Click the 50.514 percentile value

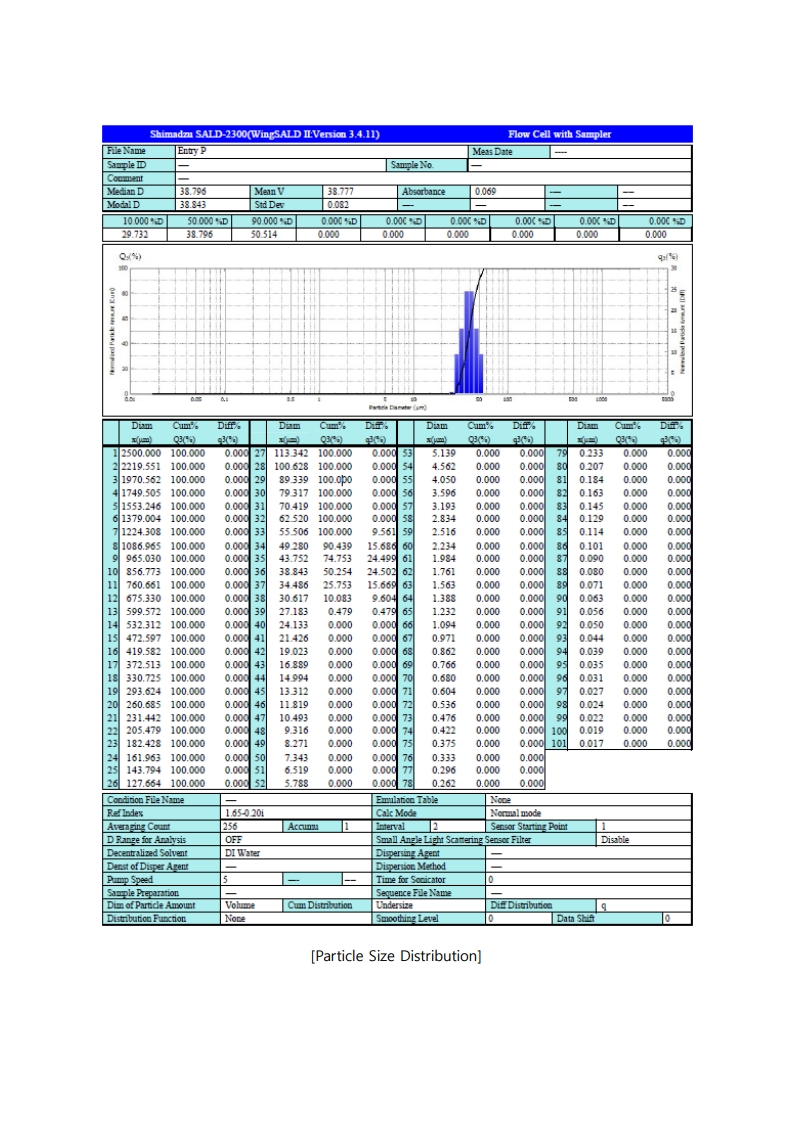(265, 234)
